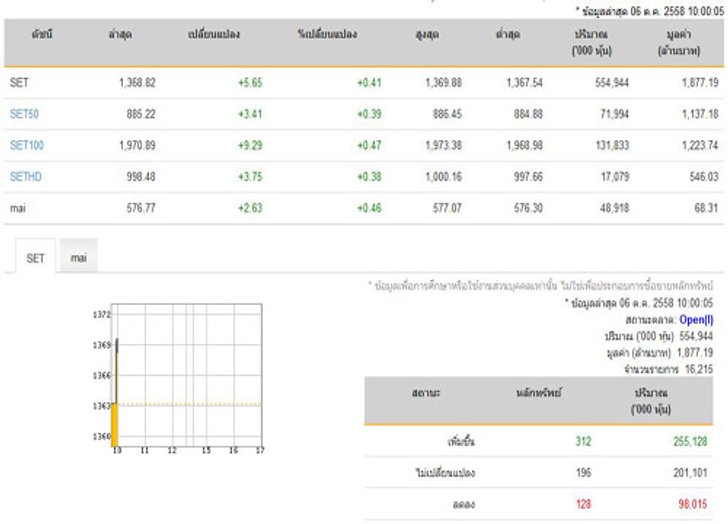Select SETHD high value 1,000.16
Screen dimensions: 728x524
pos(443,176)
